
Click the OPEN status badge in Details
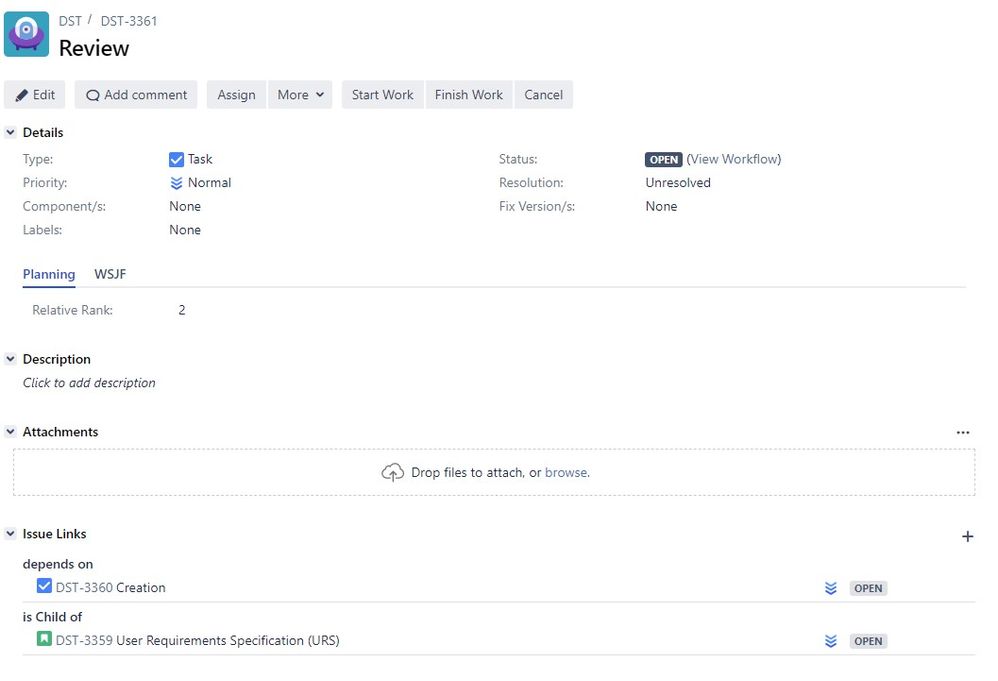pos(663,160)
